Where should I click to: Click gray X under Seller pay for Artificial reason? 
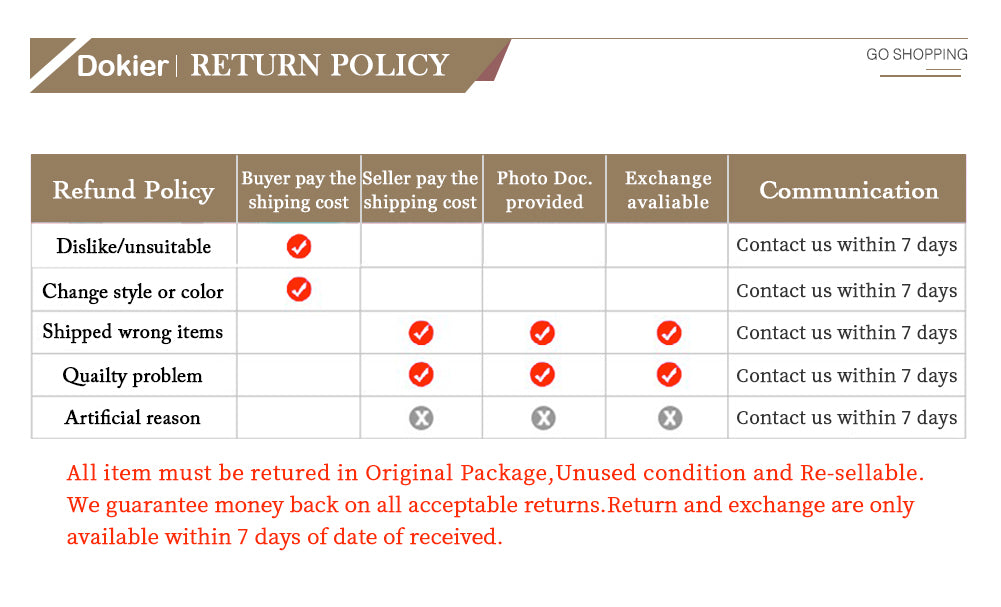(x=421, y=418)
